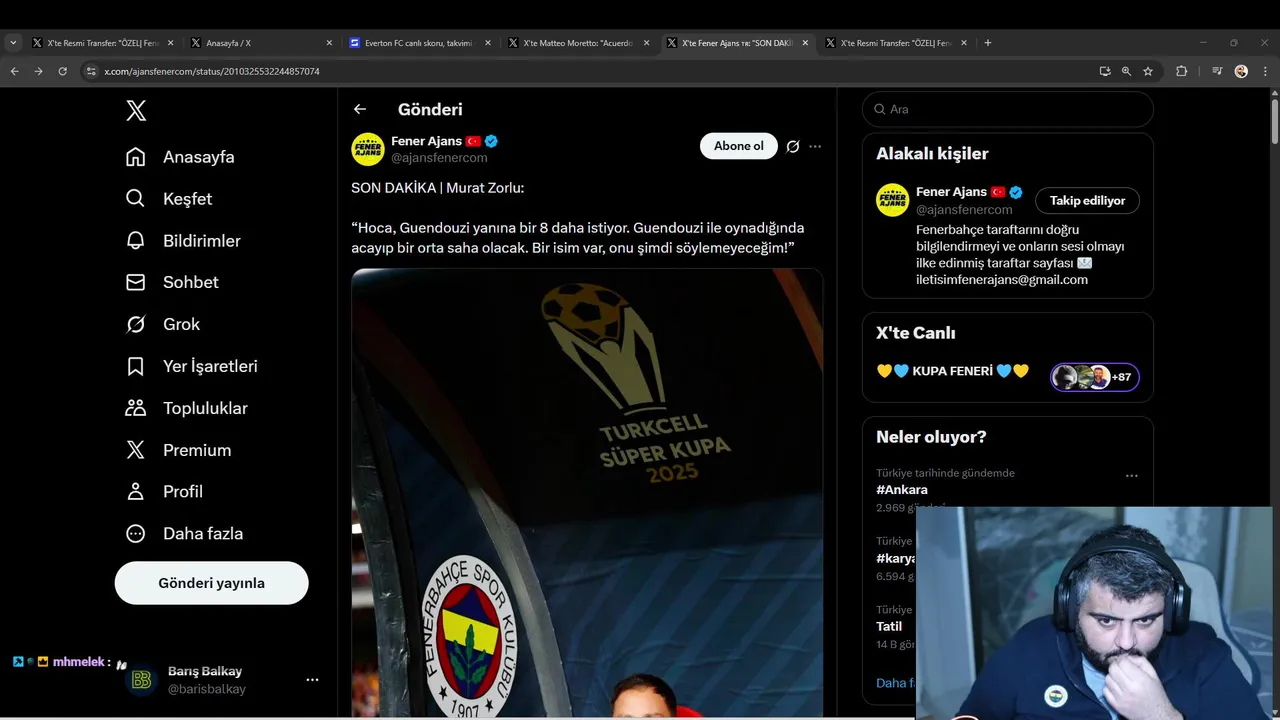Click site info icon in address bar
This screenshot has height=720, width=1280.
coord(91,72)
